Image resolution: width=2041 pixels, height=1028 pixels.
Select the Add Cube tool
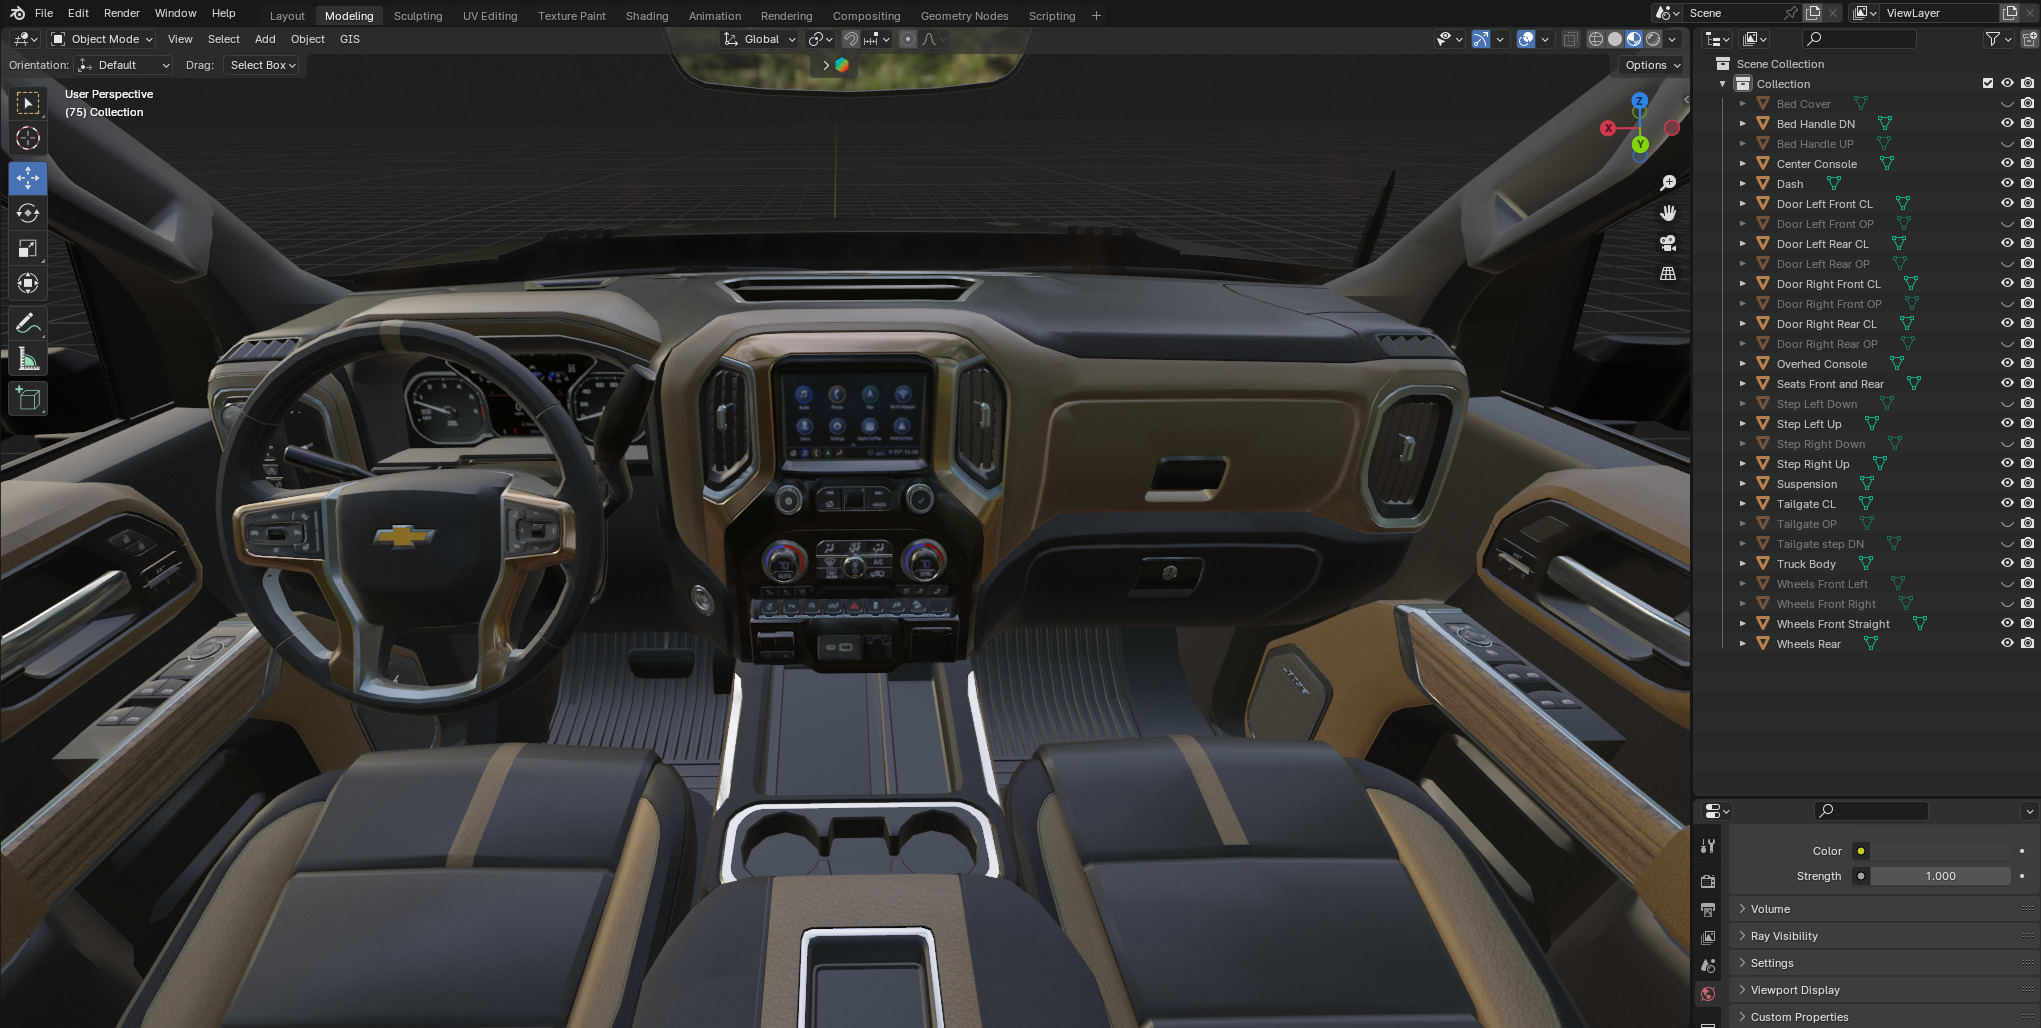pos(28,398)
